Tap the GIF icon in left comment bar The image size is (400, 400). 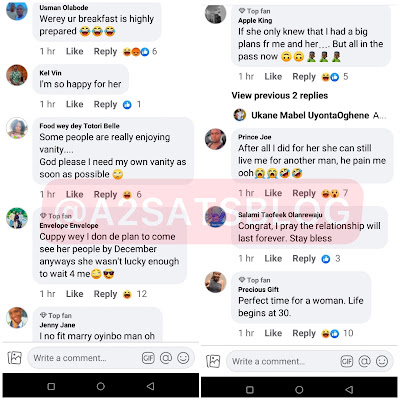tap(148, 358)
